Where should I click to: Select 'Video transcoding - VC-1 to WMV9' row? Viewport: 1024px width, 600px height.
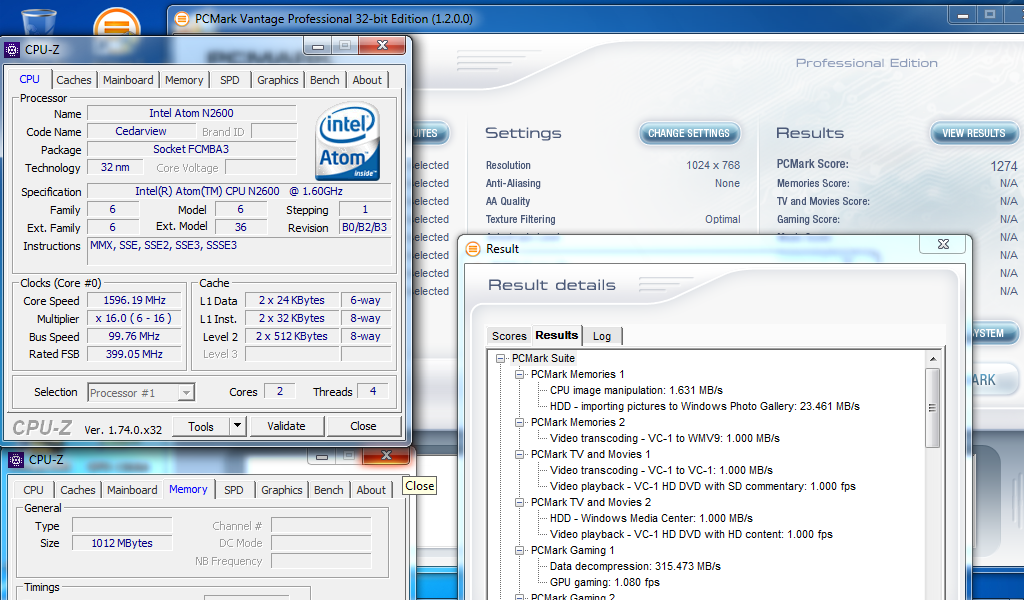click(665, 438)
